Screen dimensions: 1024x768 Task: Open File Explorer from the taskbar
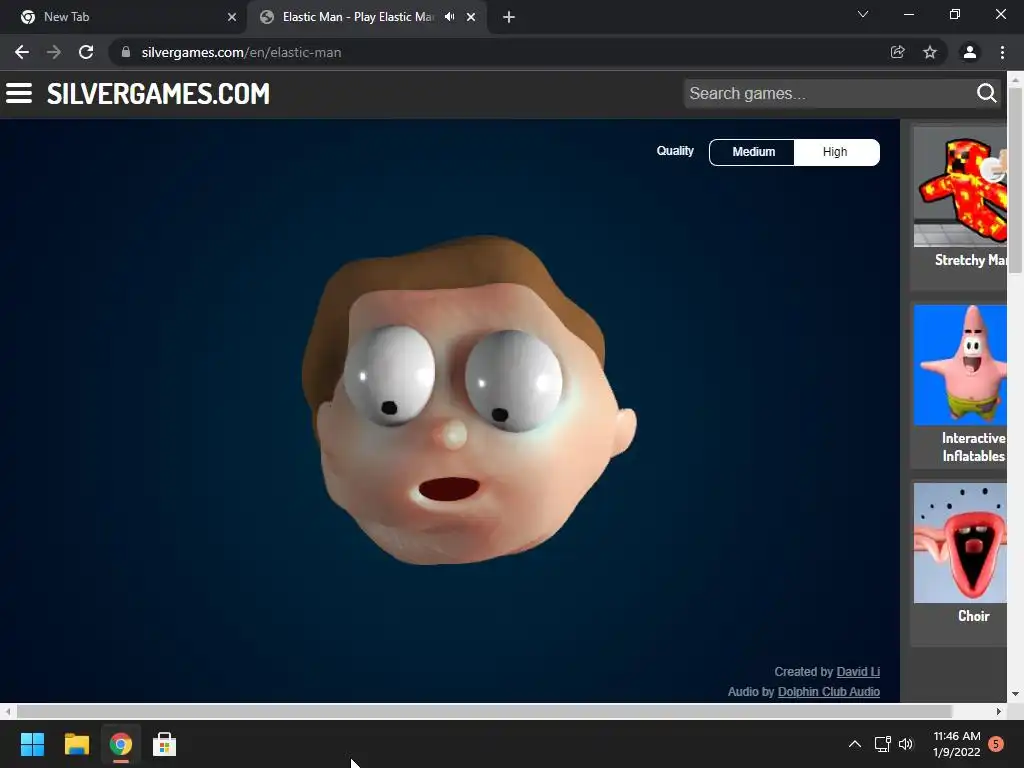pos(76,744)
